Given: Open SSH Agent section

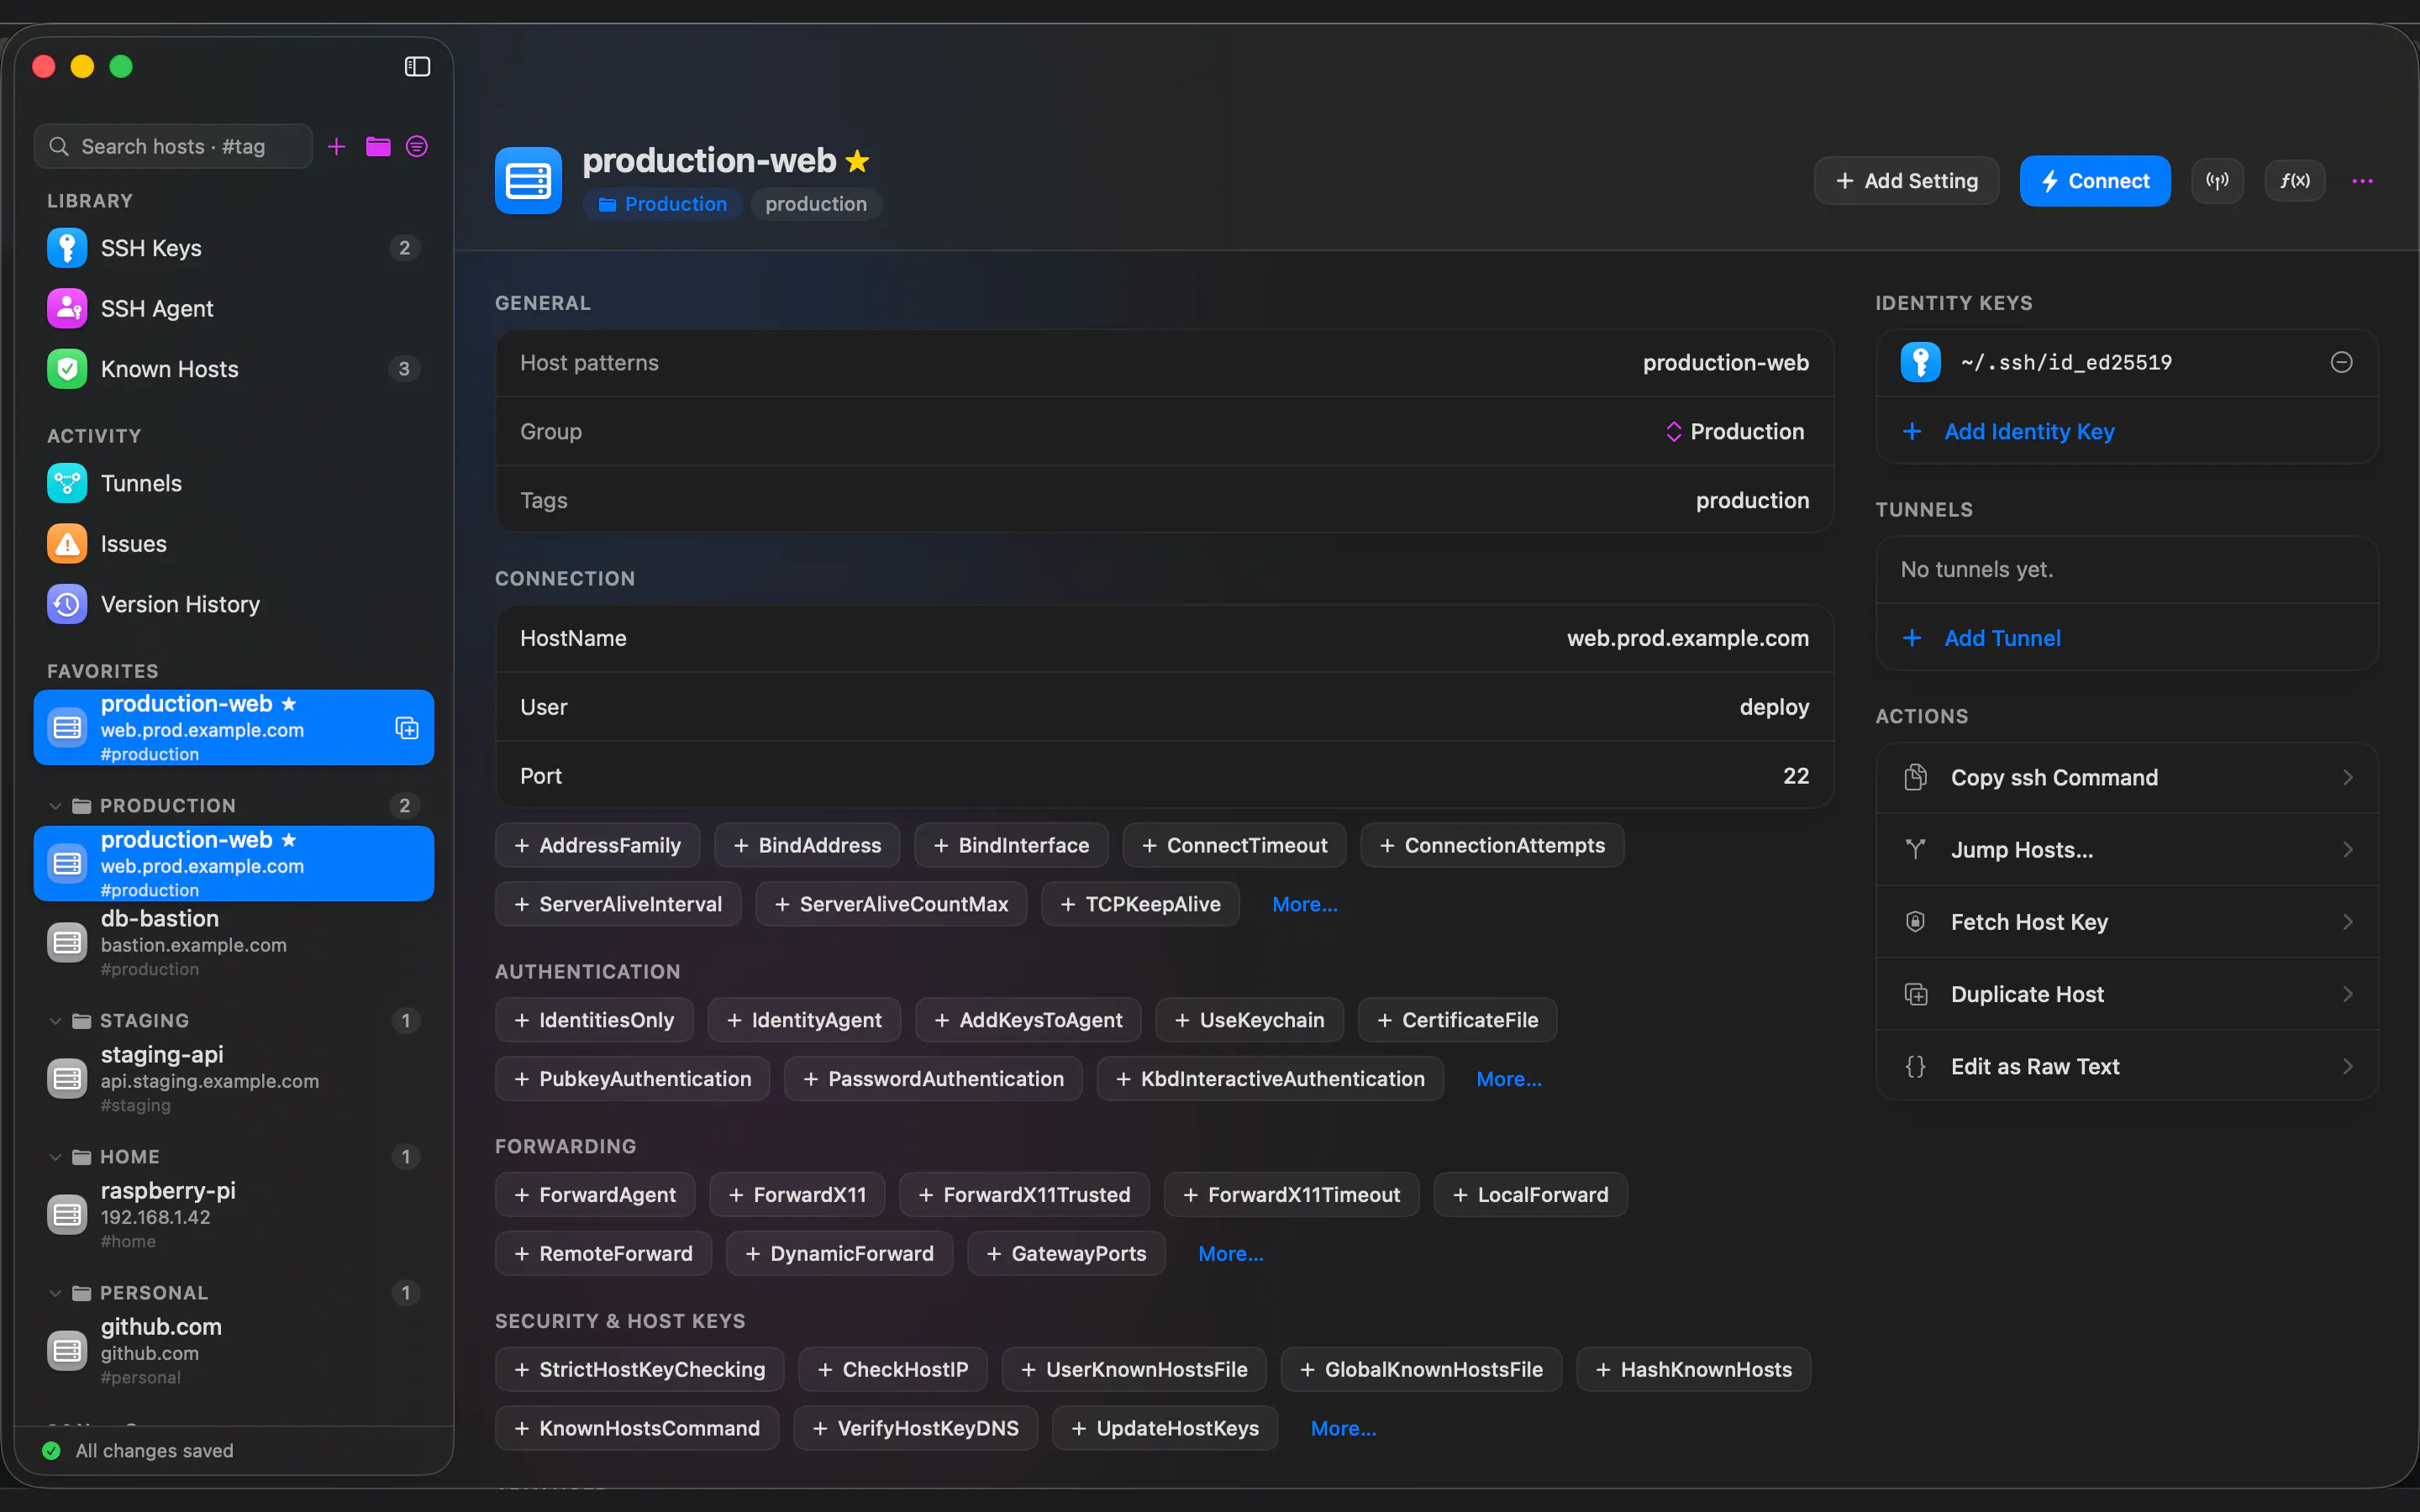Looking at the screenshot, I should point(234,308).
